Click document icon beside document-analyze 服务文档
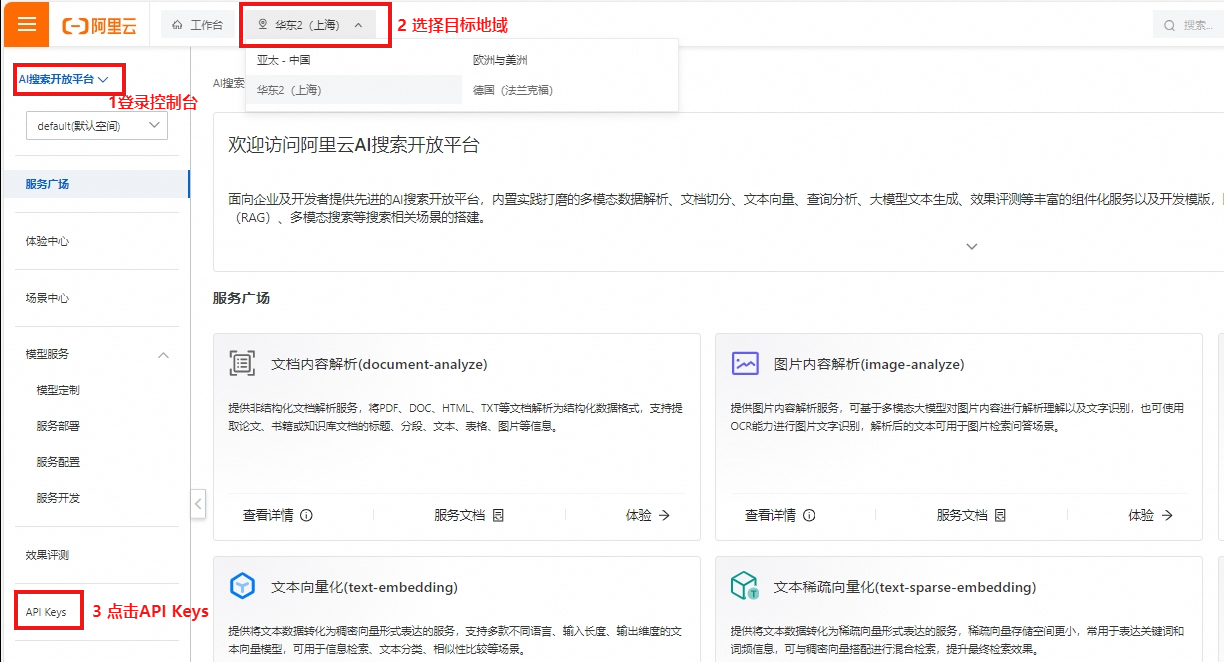This screenshot has width=1224, height=662. tap(497, 515)
